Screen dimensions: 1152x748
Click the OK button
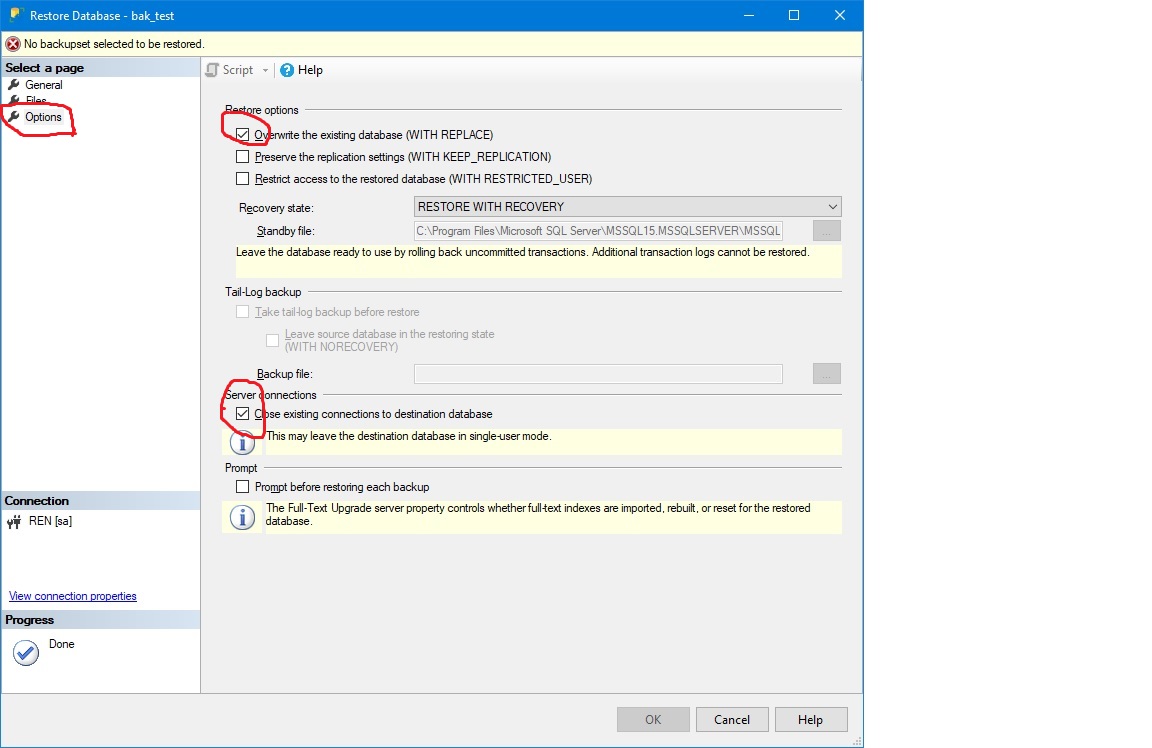point(653,719)
